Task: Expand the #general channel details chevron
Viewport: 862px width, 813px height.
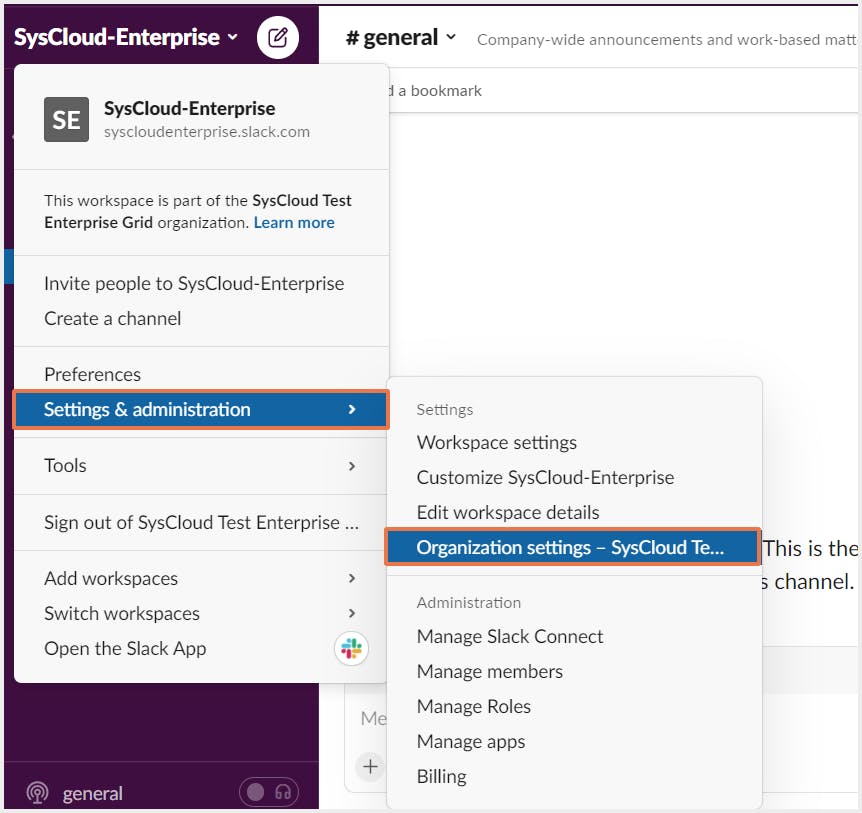Action: pos(451,38)
